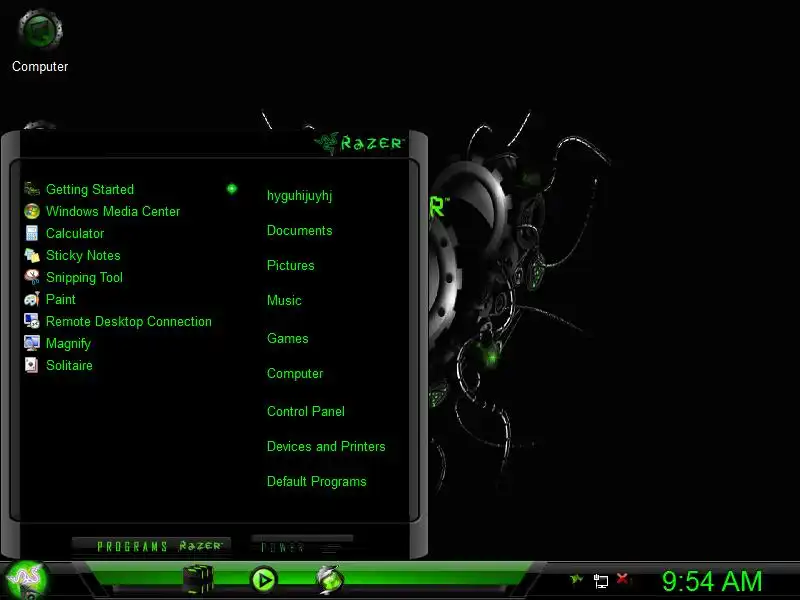Open Games from Start menu

click(288, 338)
